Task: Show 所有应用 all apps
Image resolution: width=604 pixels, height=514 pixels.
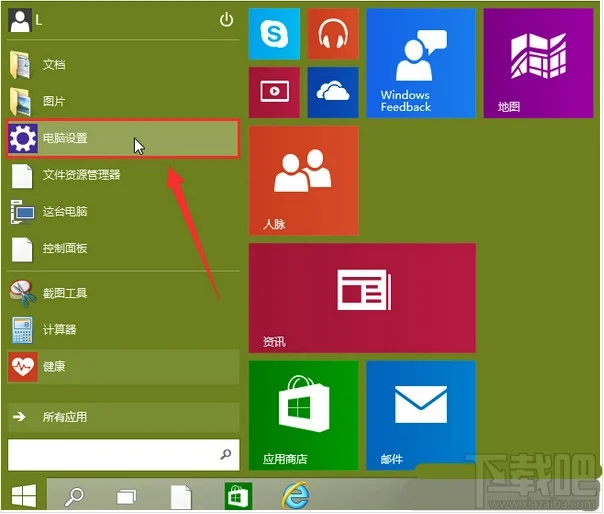Action: [x=123, y=417]
